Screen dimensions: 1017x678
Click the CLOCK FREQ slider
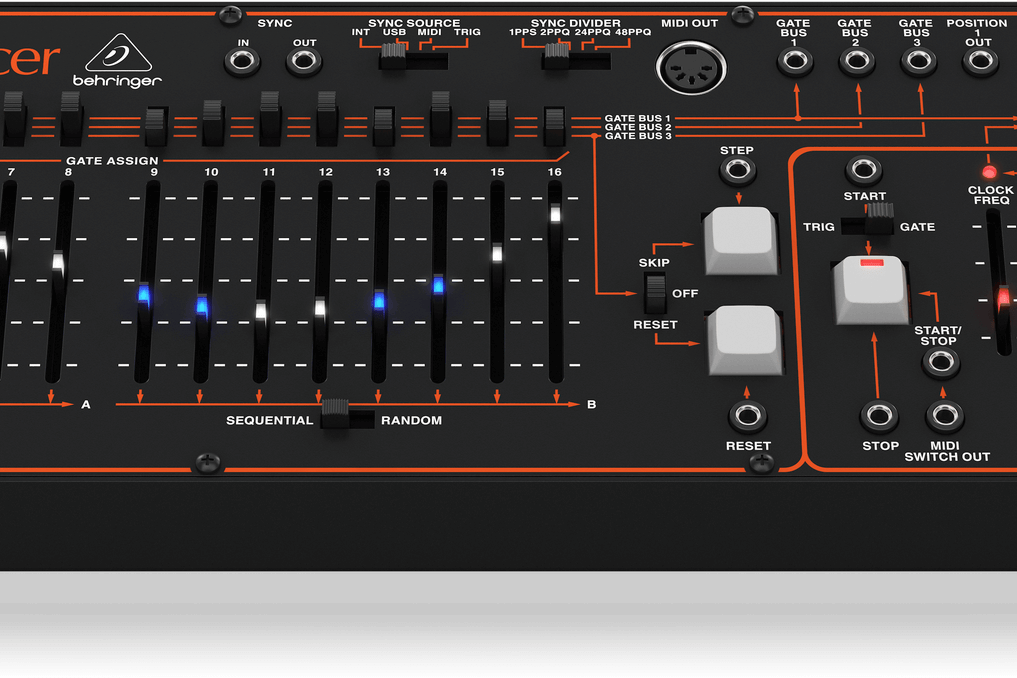coord(1004,298)
